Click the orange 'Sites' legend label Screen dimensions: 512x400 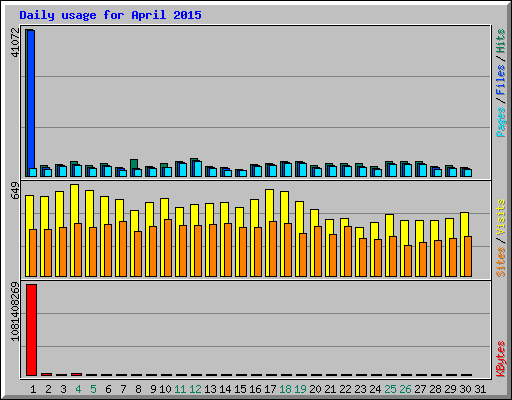tap(501, 262)
